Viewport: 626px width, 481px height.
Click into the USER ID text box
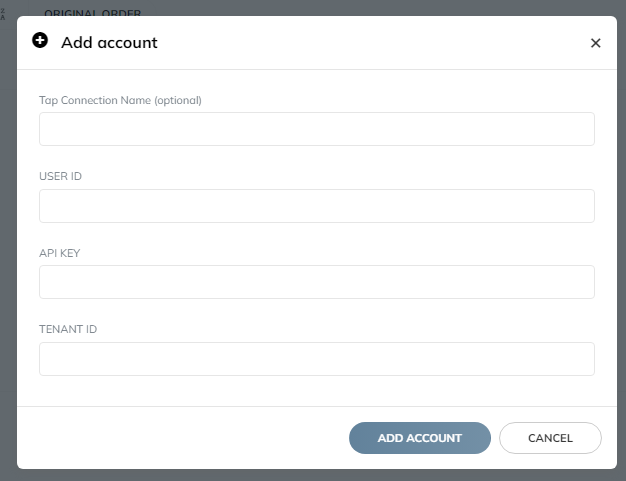(x=317, y=206)
